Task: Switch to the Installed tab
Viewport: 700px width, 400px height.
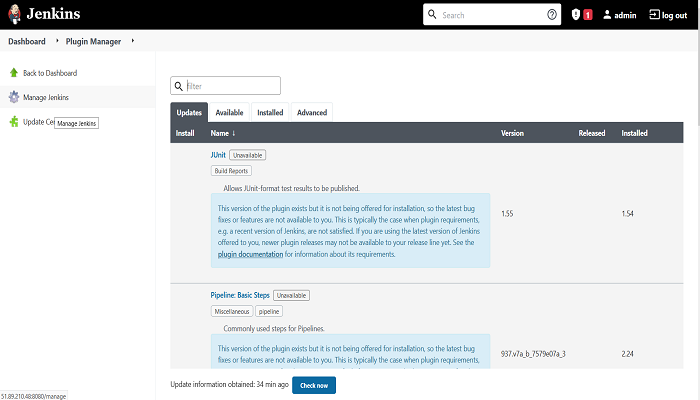Action: click(270, 112)
